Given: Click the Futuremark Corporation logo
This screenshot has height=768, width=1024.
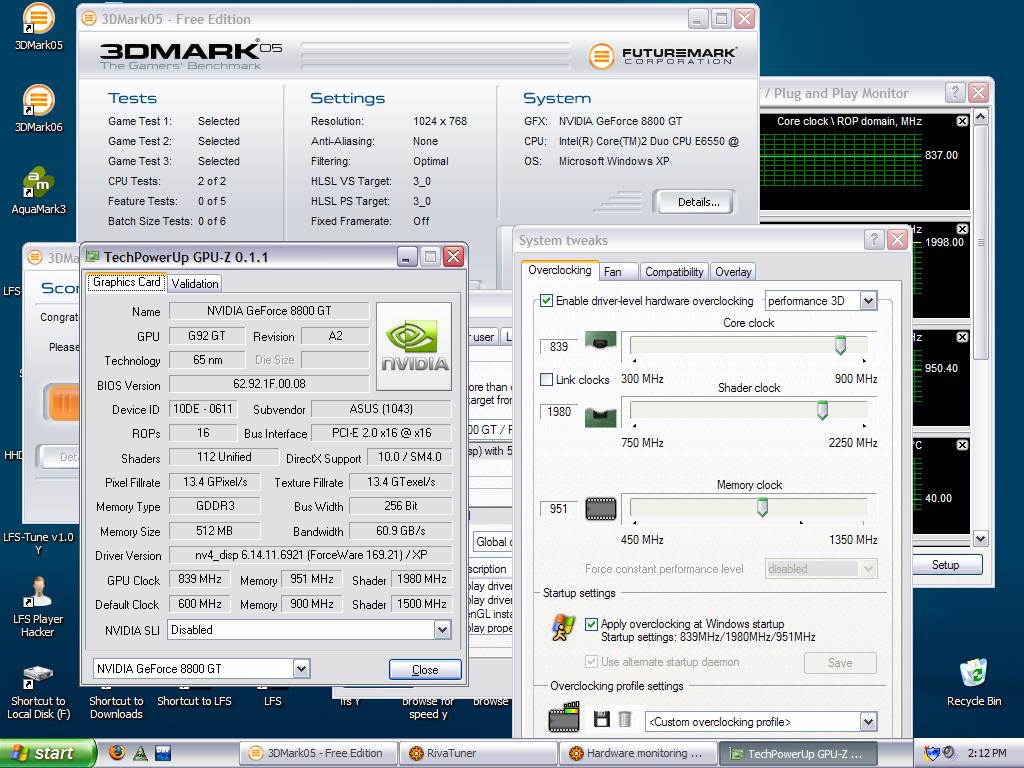Looking at the screenshot, I should coord(662,56).
